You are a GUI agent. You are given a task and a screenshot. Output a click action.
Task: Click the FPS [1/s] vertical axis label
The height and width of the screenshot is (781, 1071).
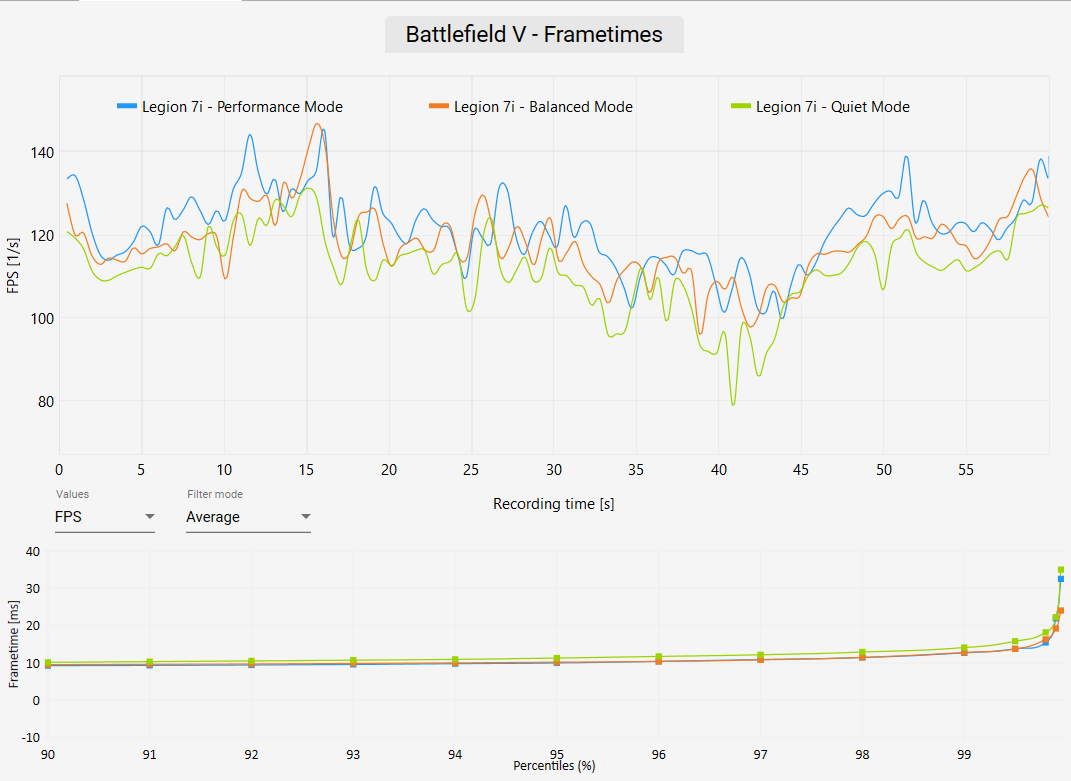13,266
